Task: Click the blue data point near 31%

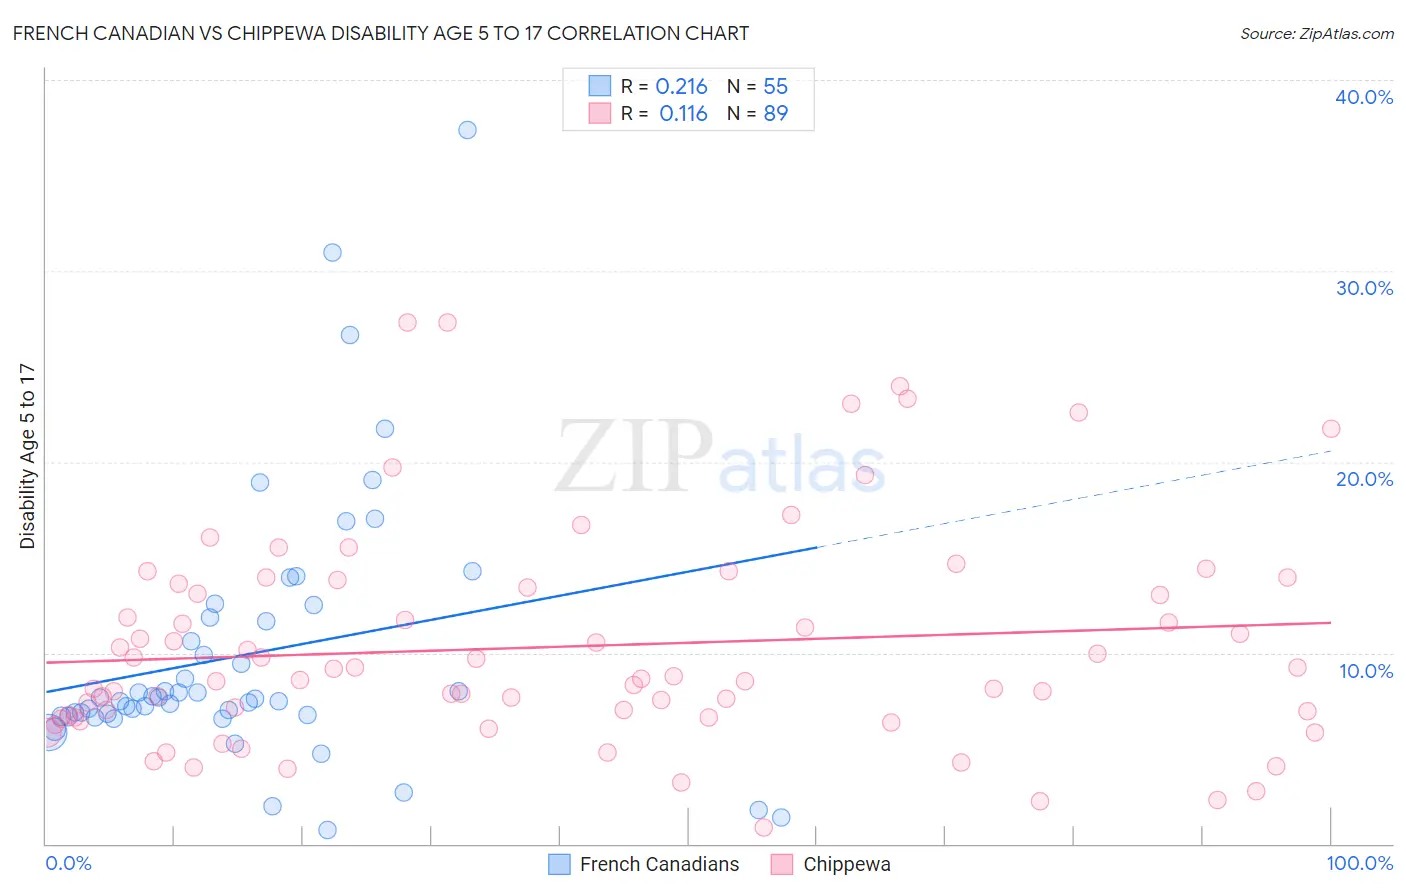Action: (x=332, y=252)
